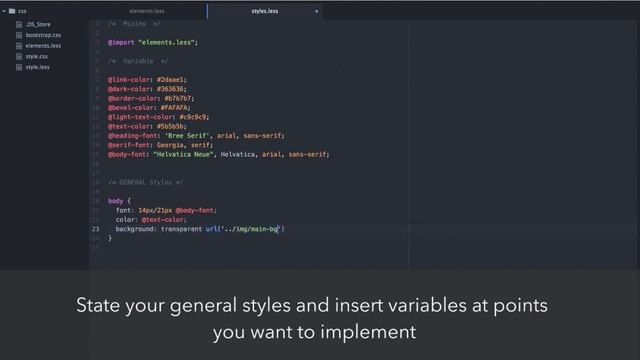Screen dimensions: 640x360
Task: Click the @heading-font 'Bree Serif' line
Action: tap(196, 136)
